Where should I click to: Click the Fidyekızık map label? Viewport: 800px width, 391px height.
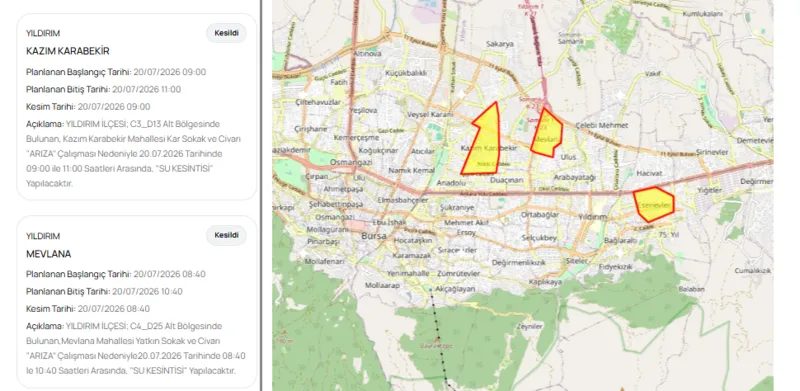(616, 266)
